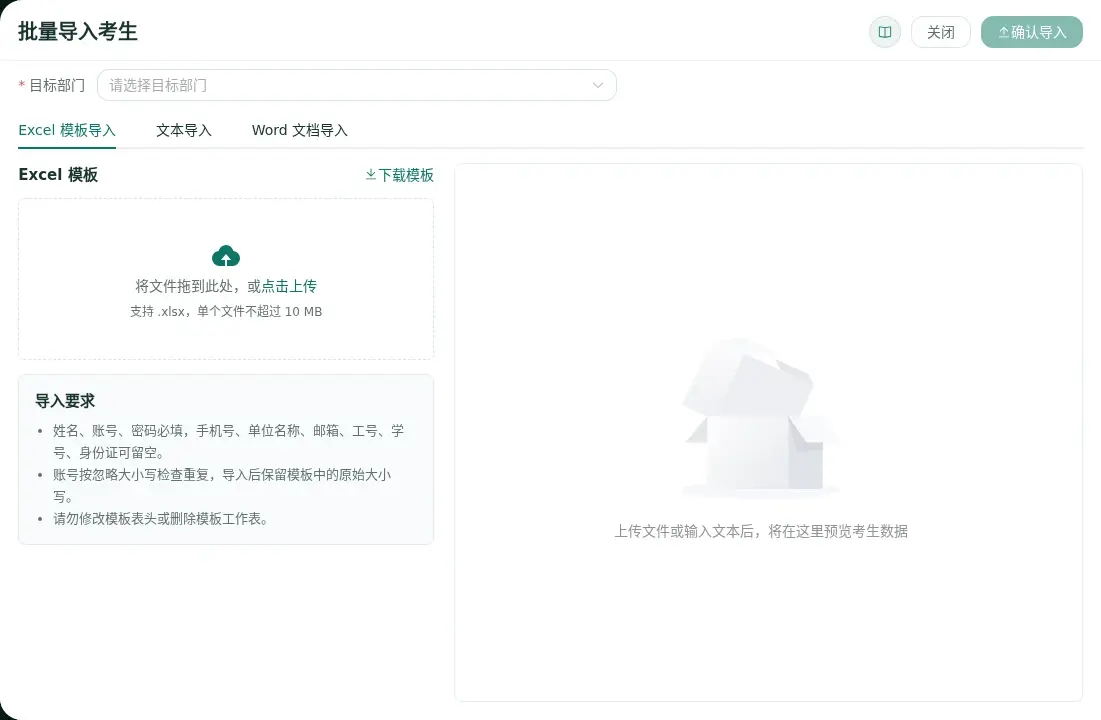Click requirement starting 姓名、账号、密码必填
The width and height of the screenshot is (1101, 720).
coord(229,441)
